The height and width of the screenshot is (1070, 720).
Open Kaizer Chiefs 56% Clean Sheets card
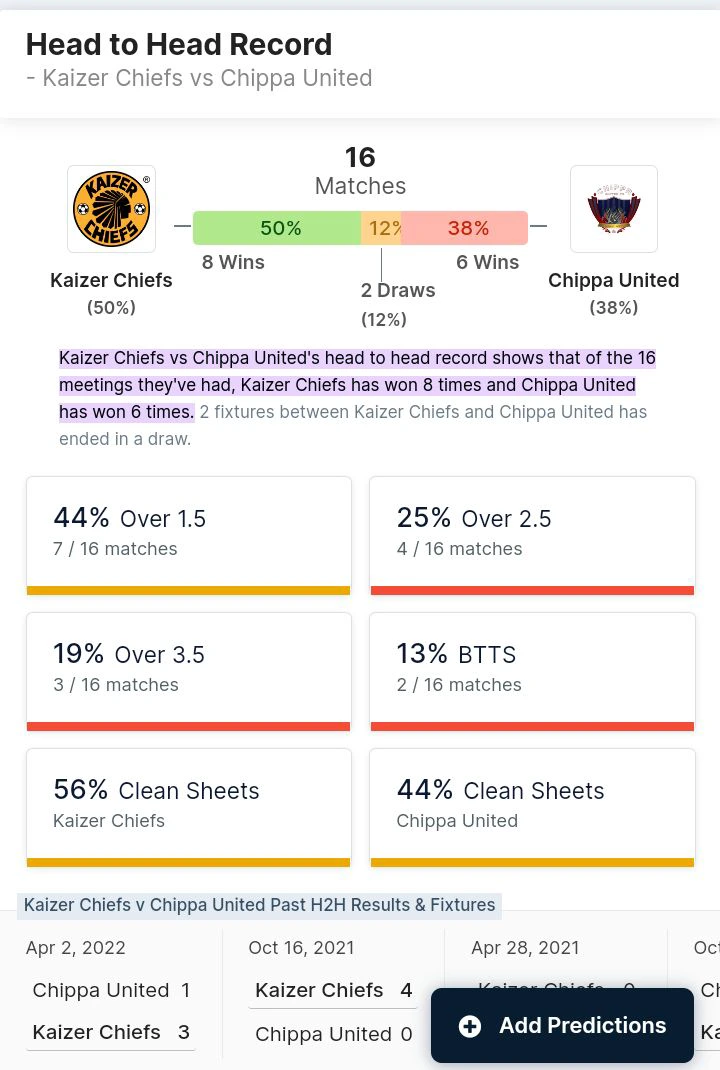coord(188,807)
